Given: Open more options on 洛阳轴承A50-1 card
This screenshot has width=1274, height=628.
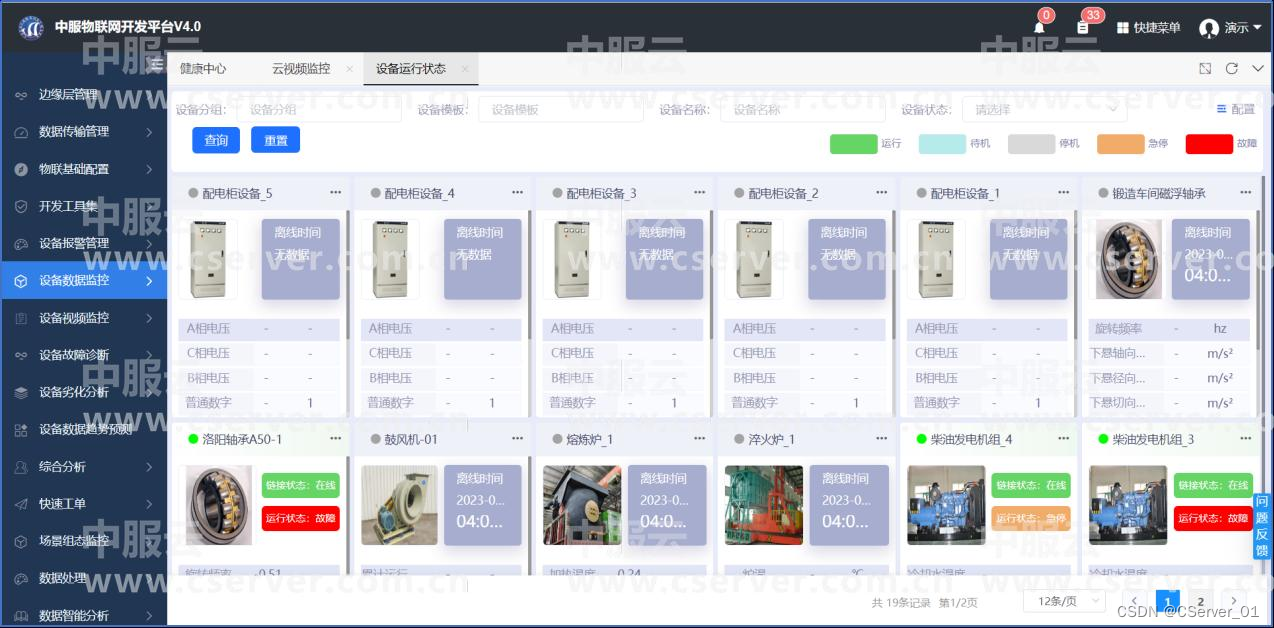Looking at the screenshot, I should (335, 438).
